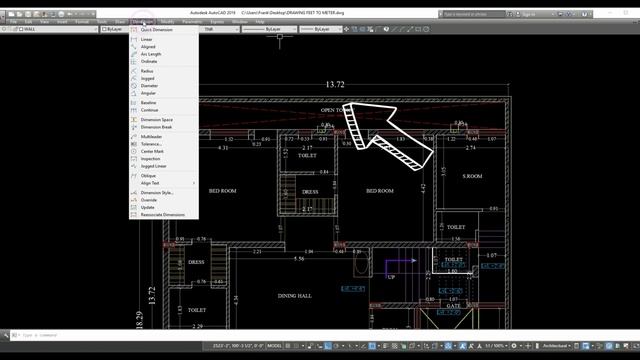Select the Radius dimension icon
640x360 pixels.
(134, 71)
